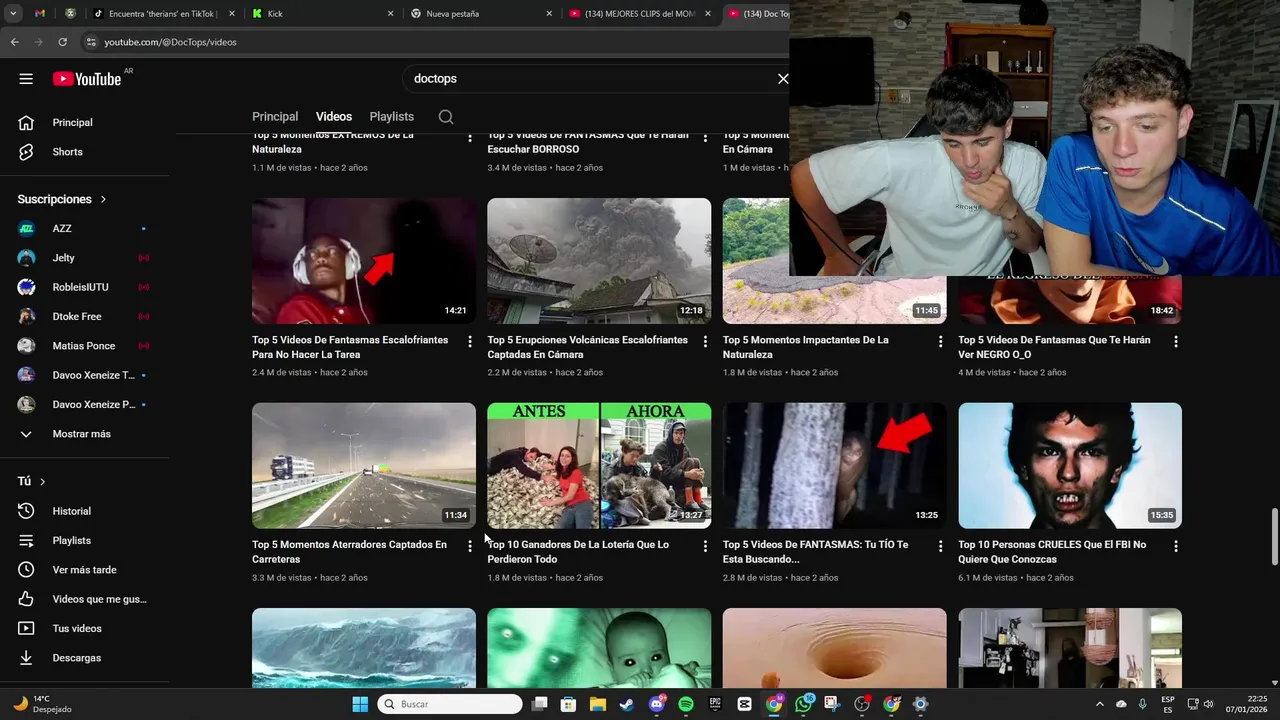Expand the Suscripciones section arrow
Screen dimensions: 1280x720
tap(103, 199)
